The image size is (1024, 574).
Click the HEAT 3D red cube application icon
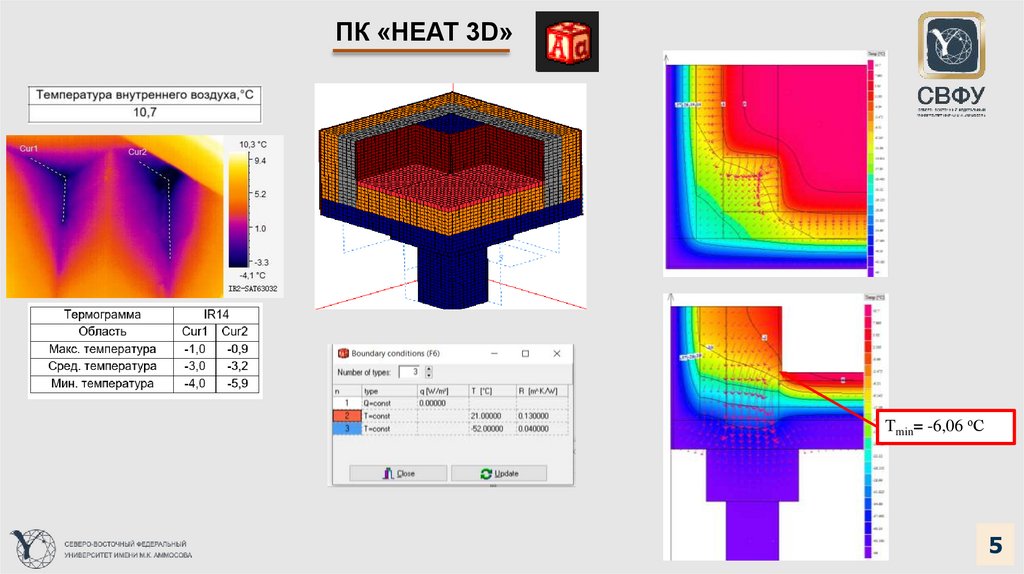567,42
